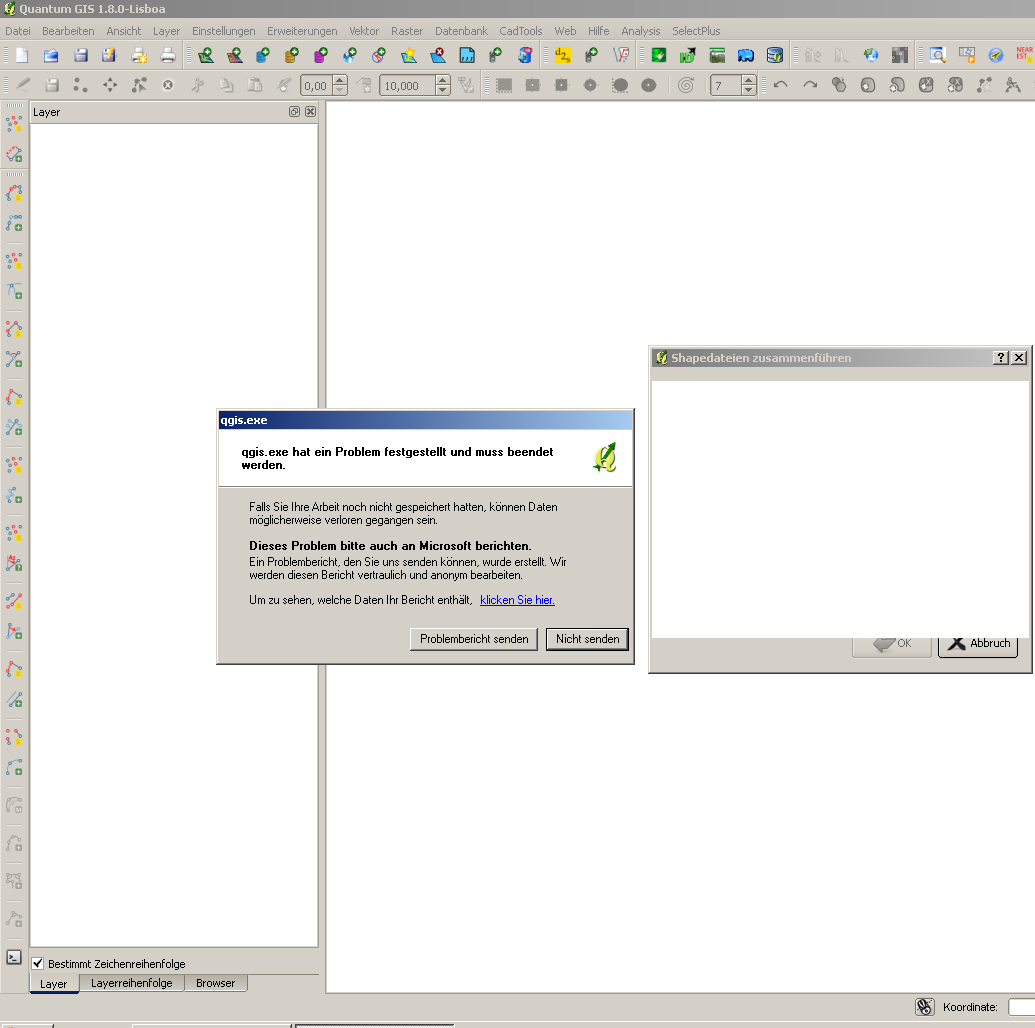1035x1028 pixels.
Task: Click the Open Project folder icon
Action: 51,55
